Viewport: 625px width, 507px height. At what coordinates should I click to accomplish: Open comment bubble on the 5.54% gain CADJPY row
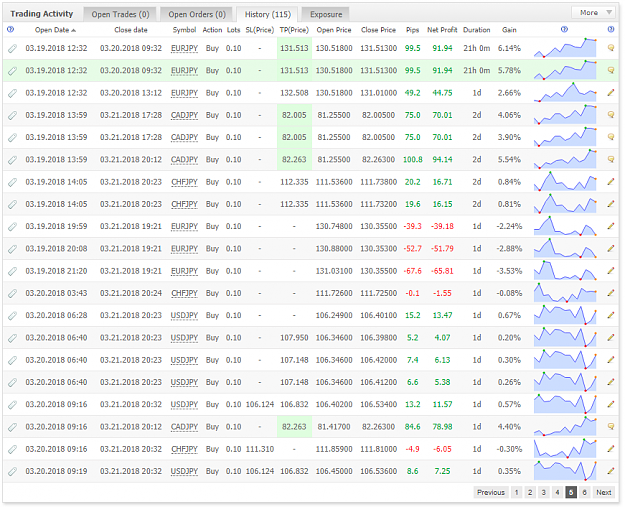coord(611,159)
